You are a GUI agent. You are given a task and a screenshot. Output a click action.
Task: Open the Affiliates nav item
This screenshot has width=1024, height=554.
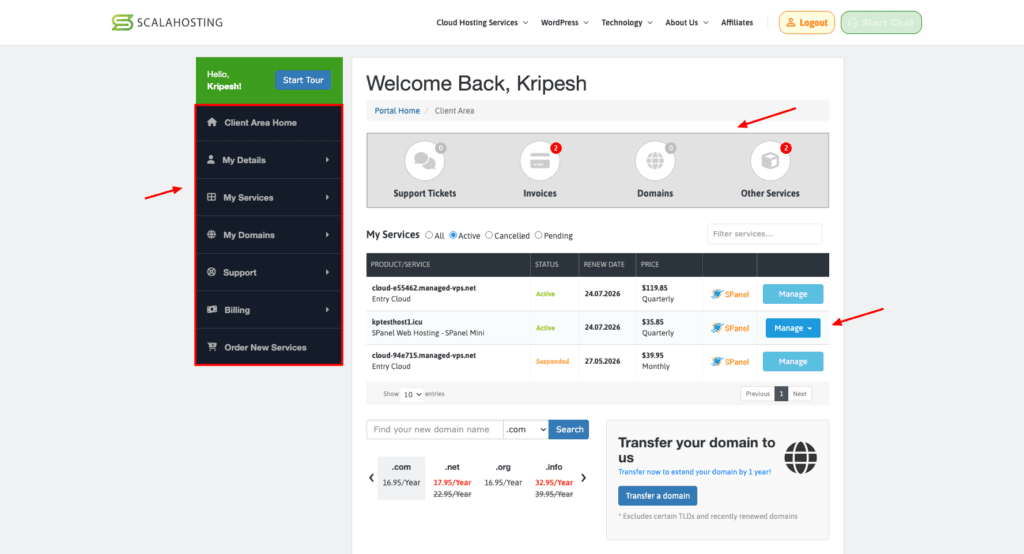coord(737,22)
